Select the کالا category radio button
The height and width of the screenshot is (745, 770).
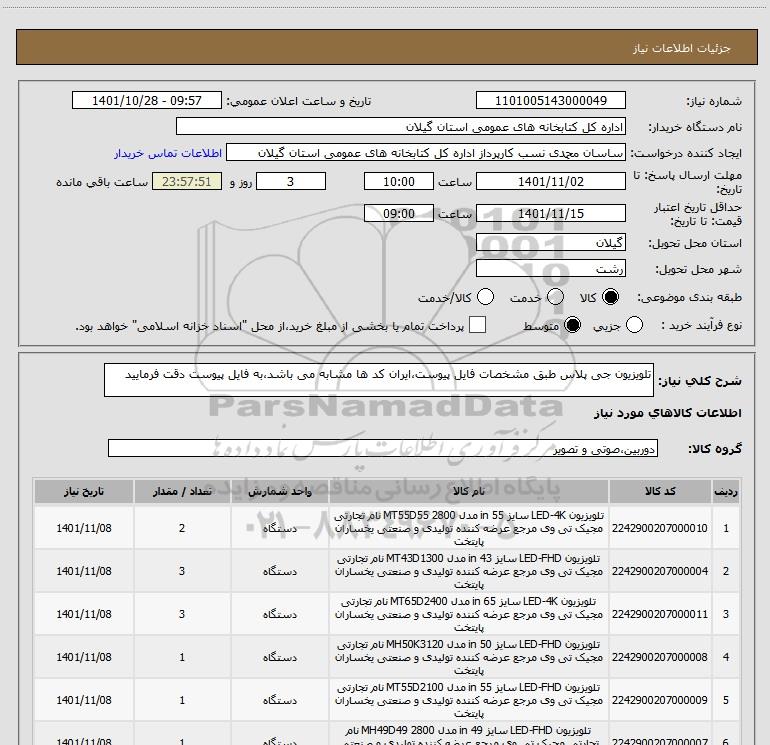(x=610, y=297)
